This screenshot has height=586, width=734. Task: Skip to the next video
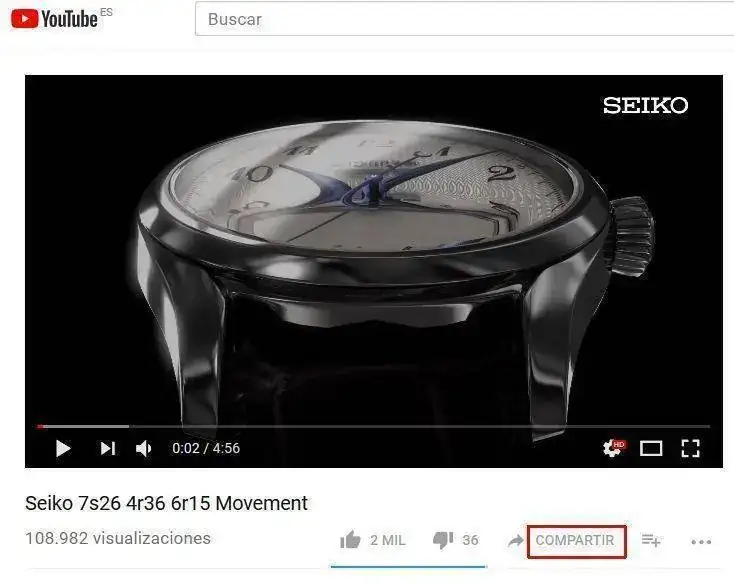pyautogui.click(x=108, y=448)
